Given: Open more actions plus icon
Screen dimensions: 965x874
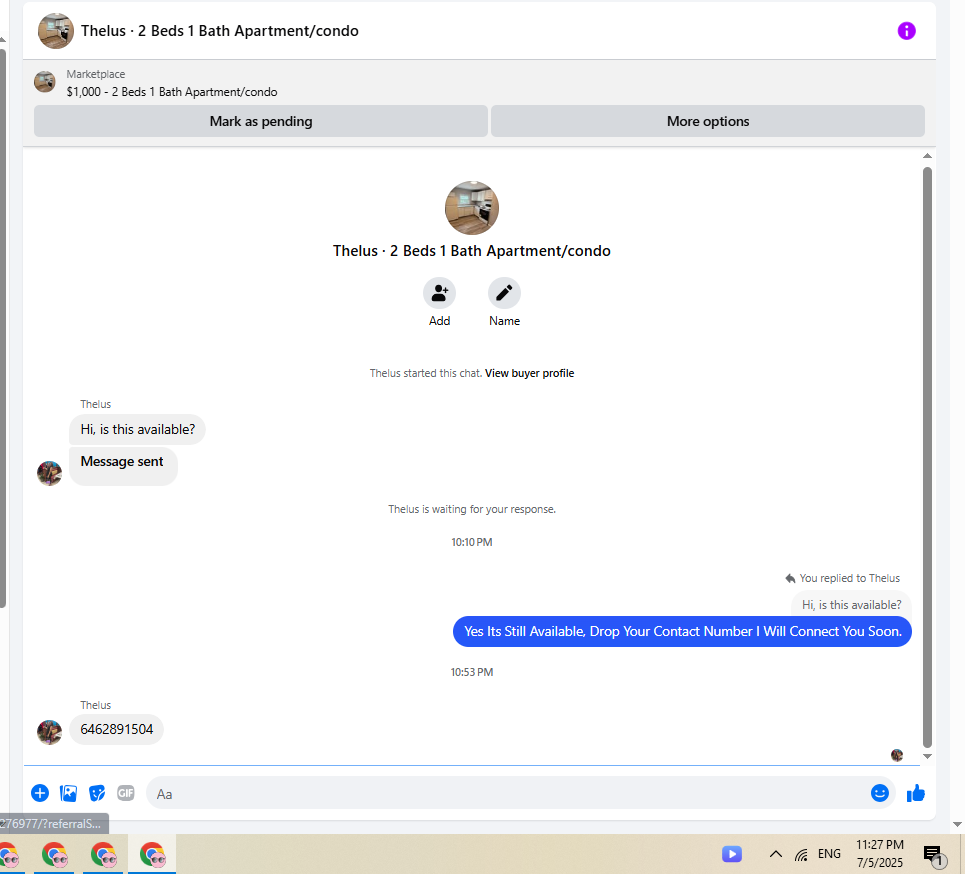Looking at the screenshot, I should 40,793.
